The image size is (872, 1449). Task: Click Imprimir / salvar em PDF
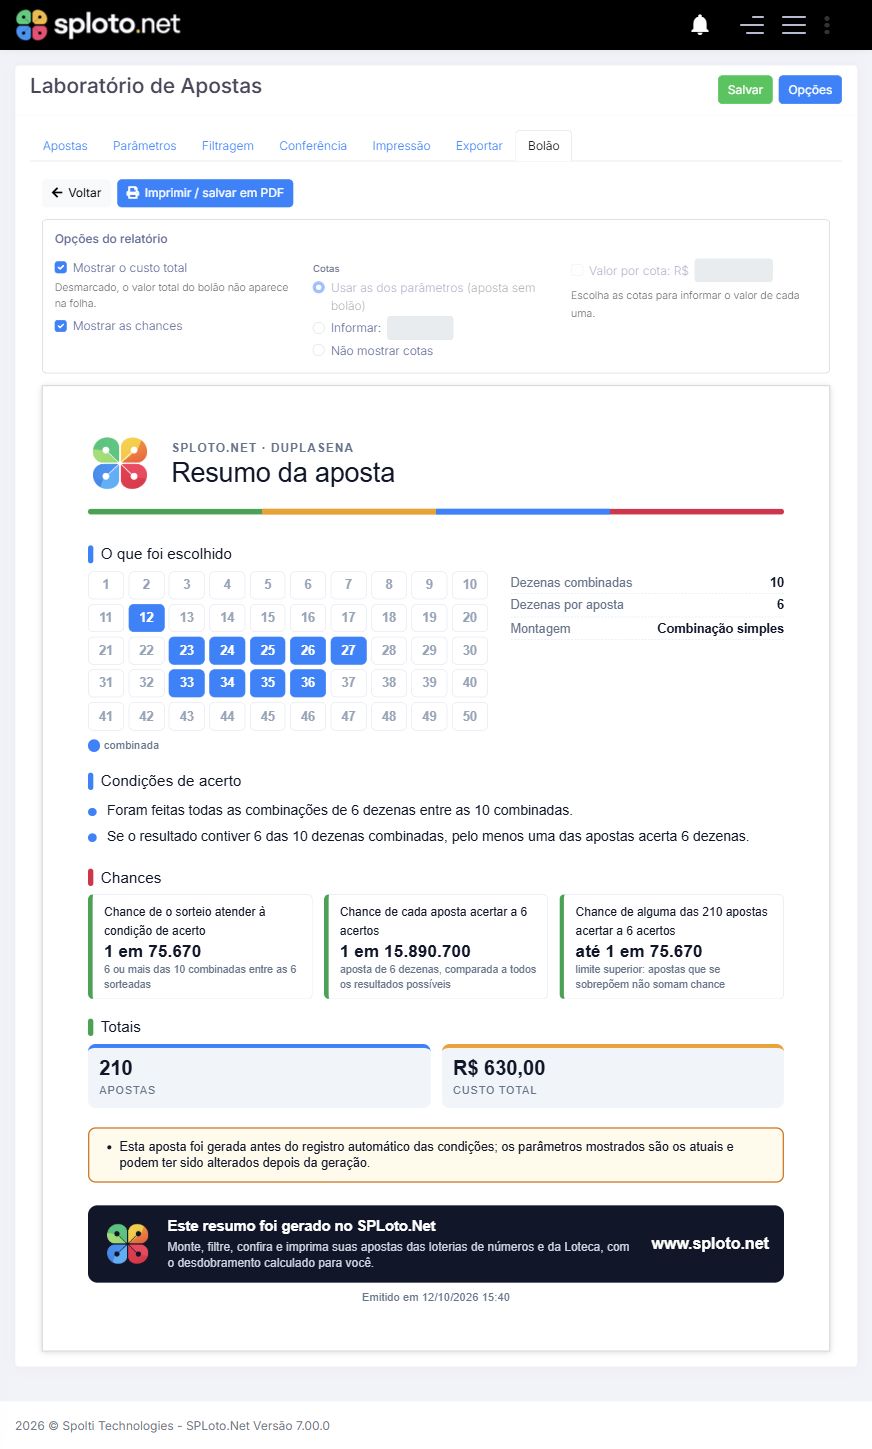[205, 193]
